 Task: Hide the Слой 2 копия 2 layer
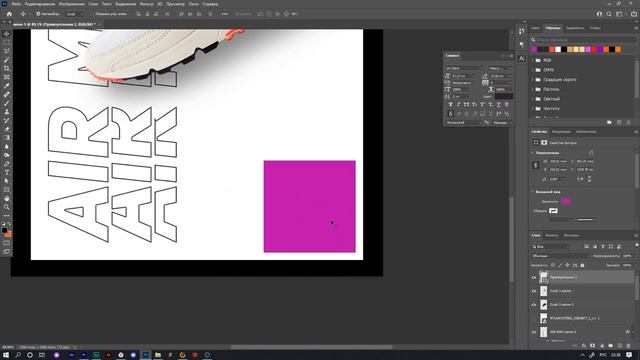point(534,304)
